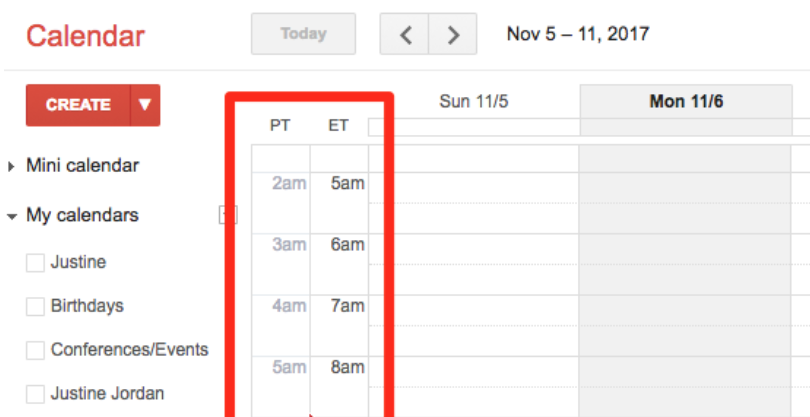Screen dimensions: 810x417
Task: Click the ET timezone column label
Action: tap(339, 126)
